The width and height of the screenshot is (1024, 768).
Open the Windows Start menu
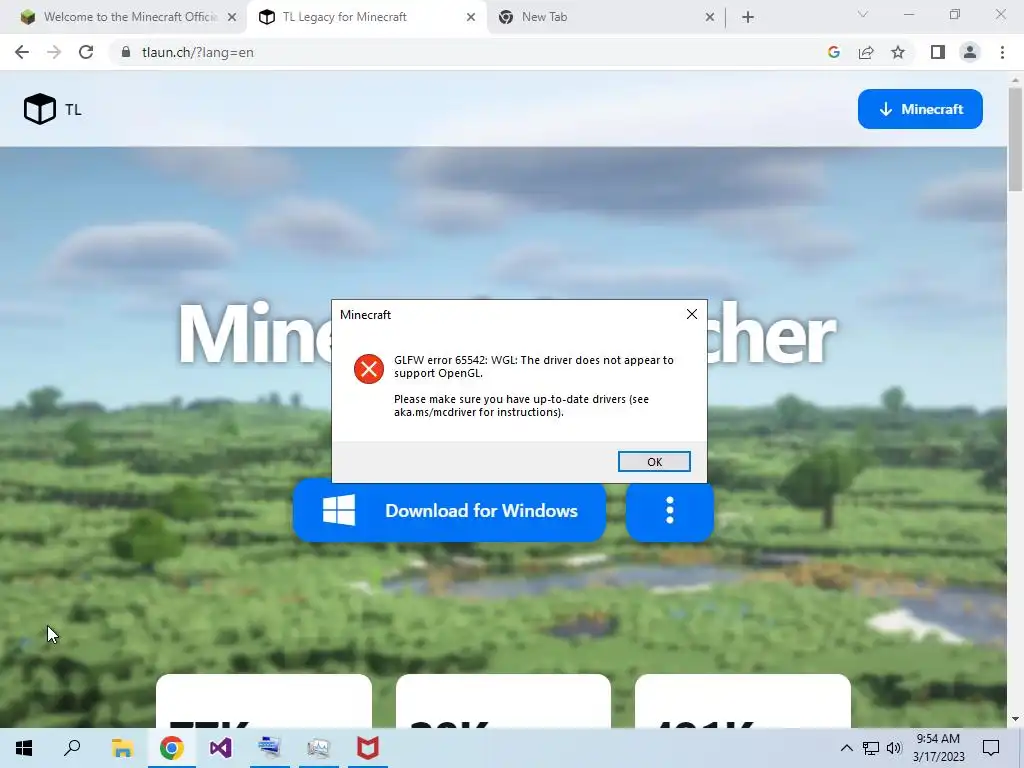tap(24, 748)
